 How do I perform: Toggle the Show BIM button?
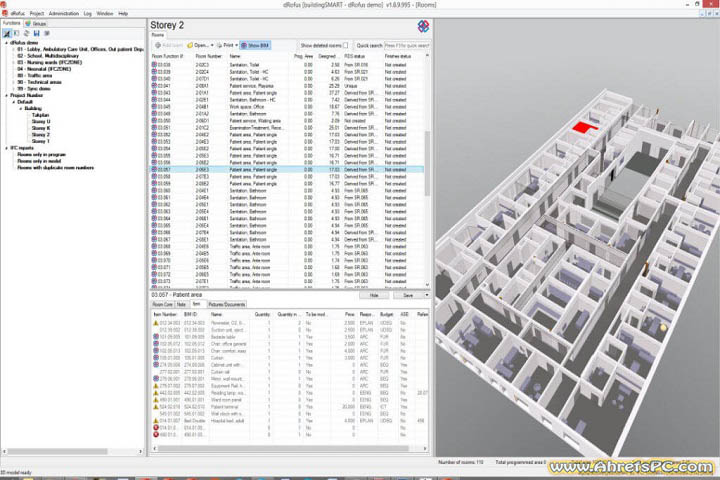tap(255, 45)
